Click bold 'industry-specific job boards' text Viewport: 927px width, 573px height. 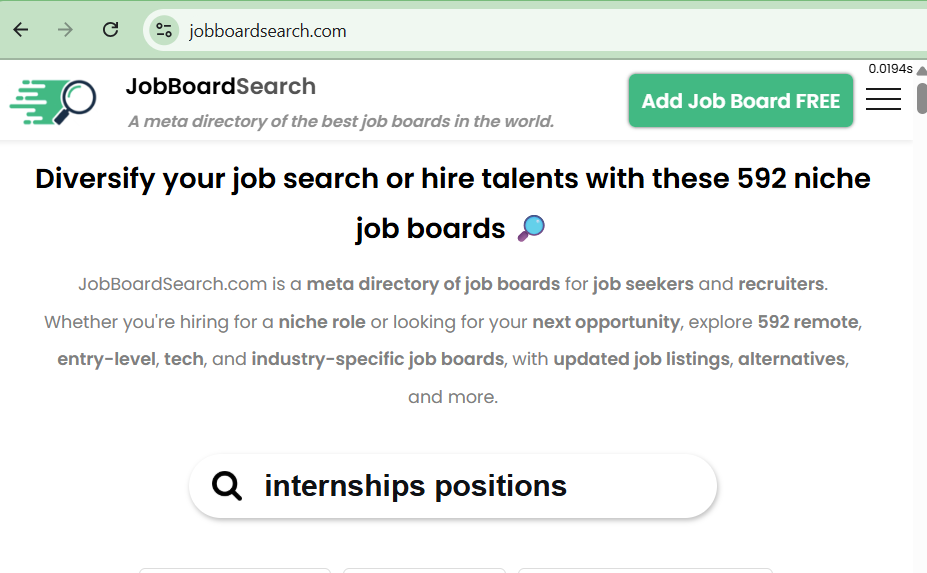(378, 359)
